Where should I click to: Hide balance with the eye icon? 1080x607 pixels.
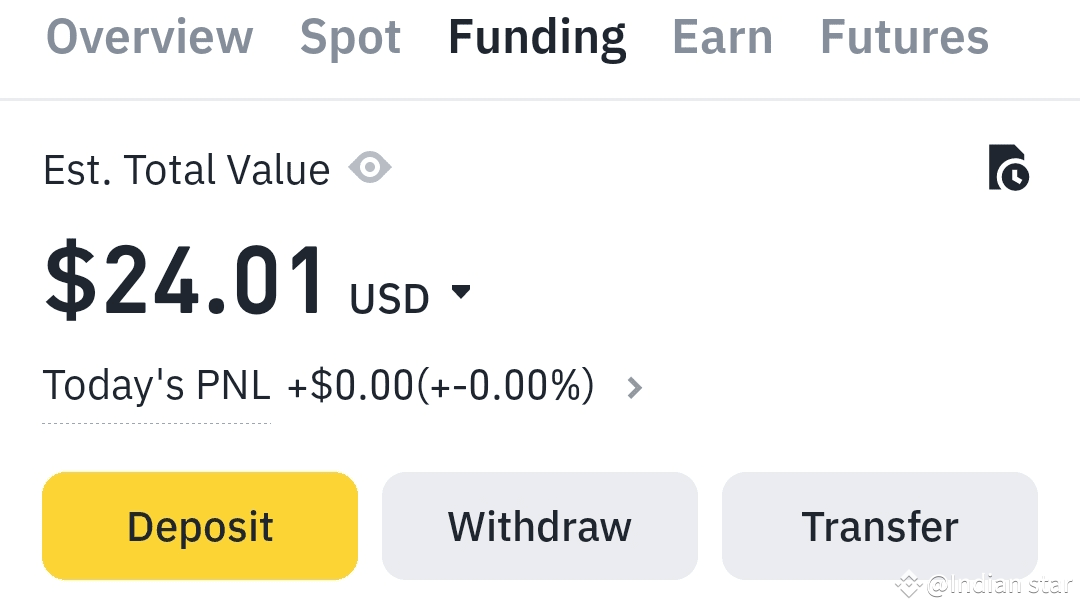(370, 168)
